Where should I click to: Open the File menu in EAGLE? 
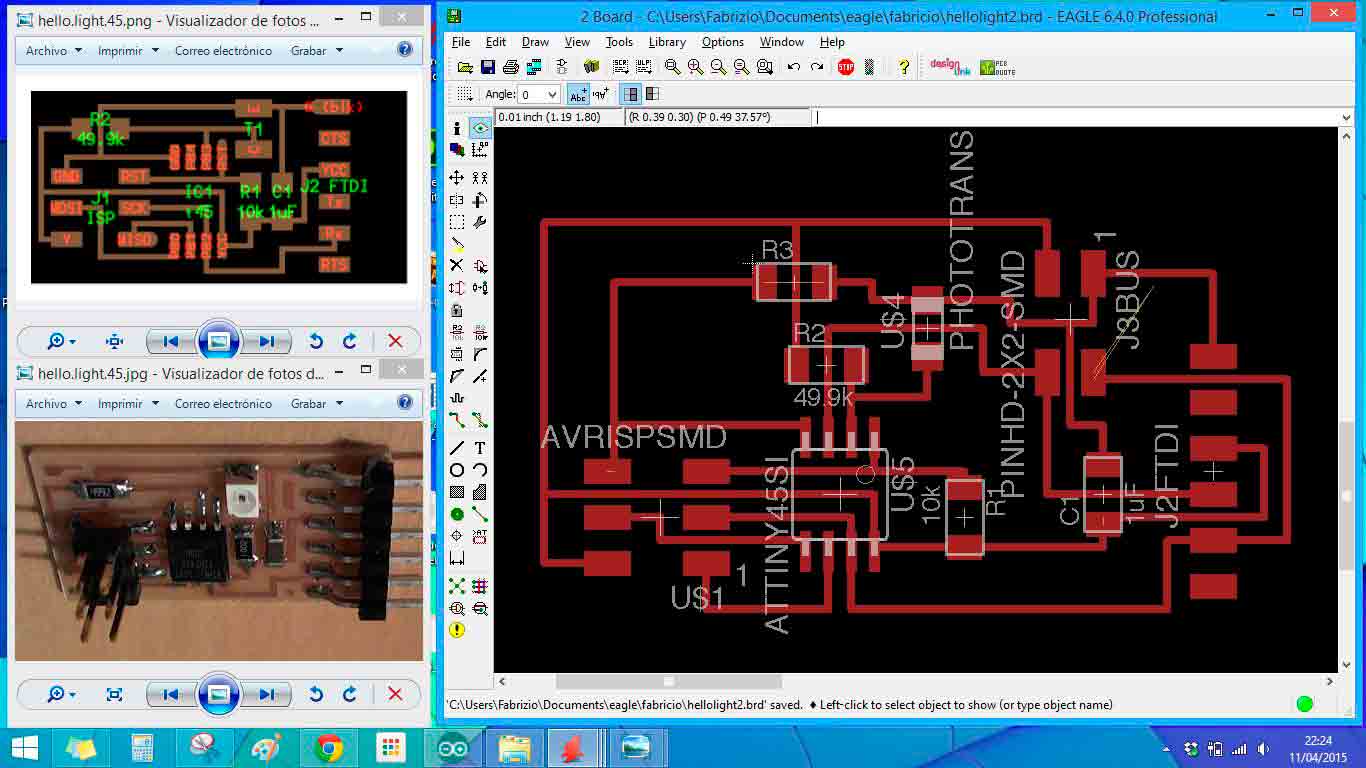(460, 42)
